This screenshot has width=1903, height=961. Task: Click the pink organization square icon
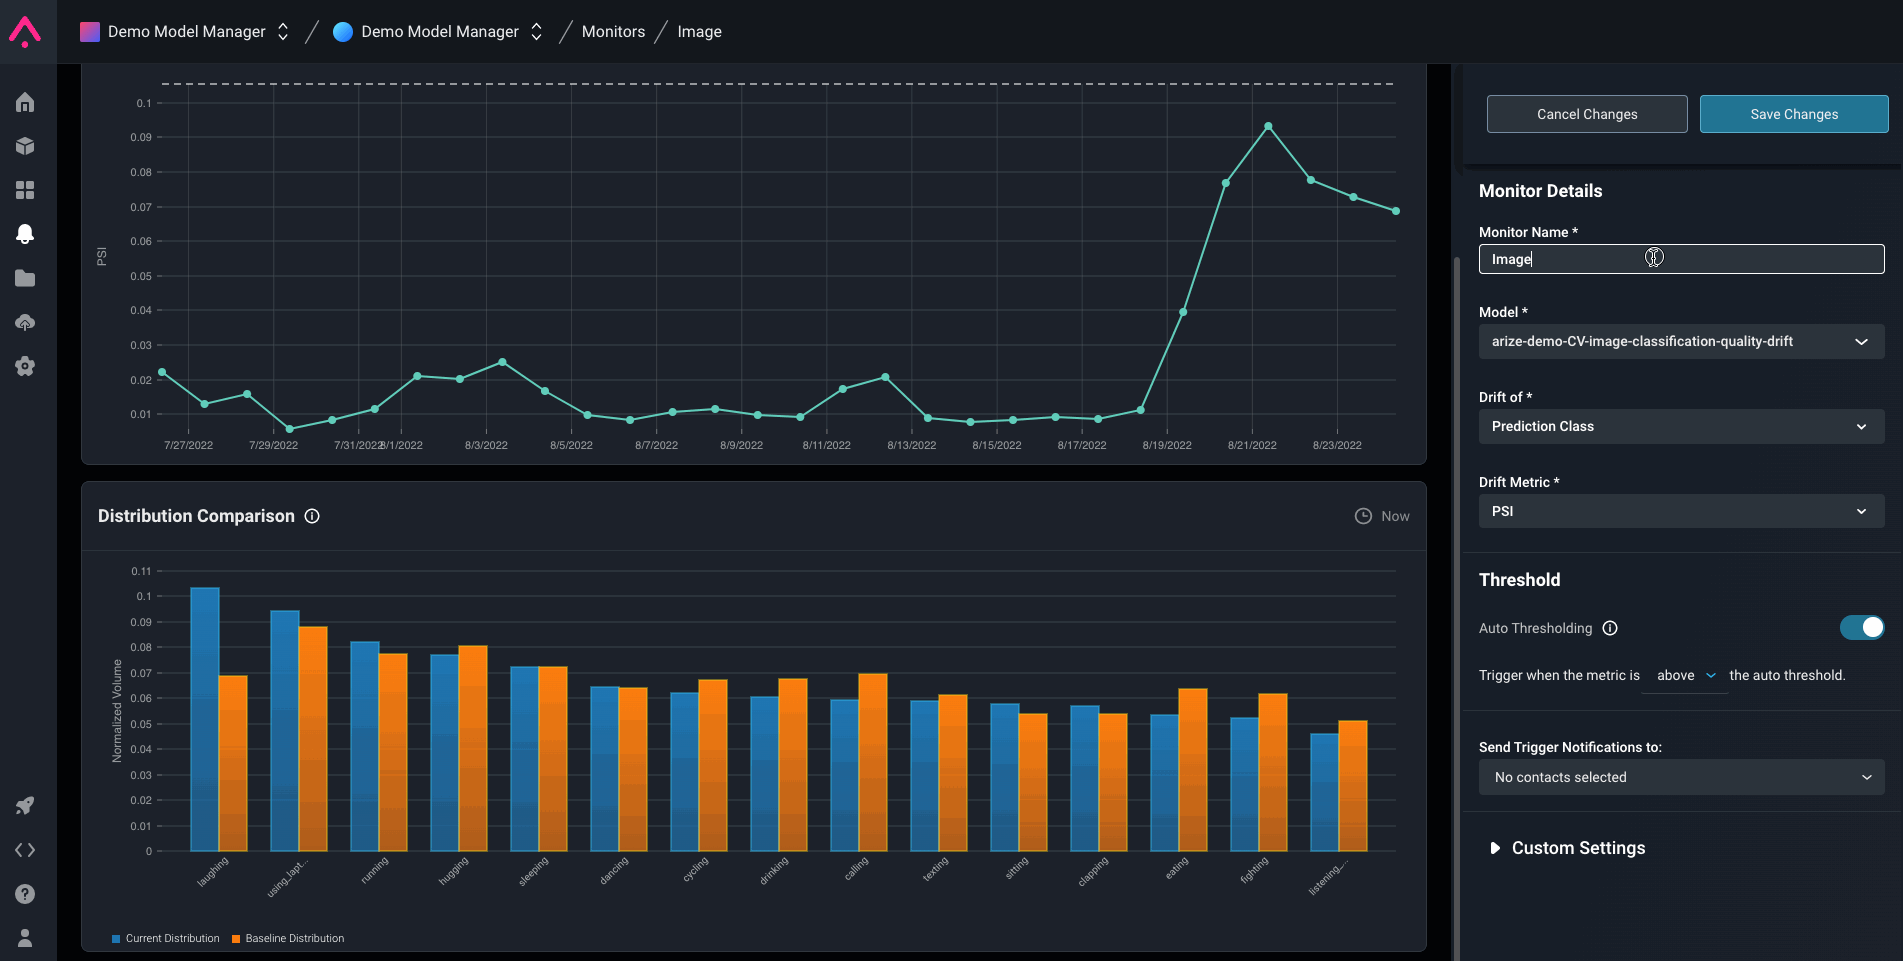pos(90,32)
